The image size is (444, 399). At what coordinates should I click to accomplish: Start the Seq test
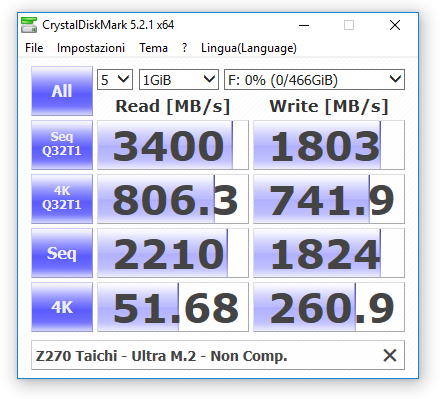[x=62, y=253]
